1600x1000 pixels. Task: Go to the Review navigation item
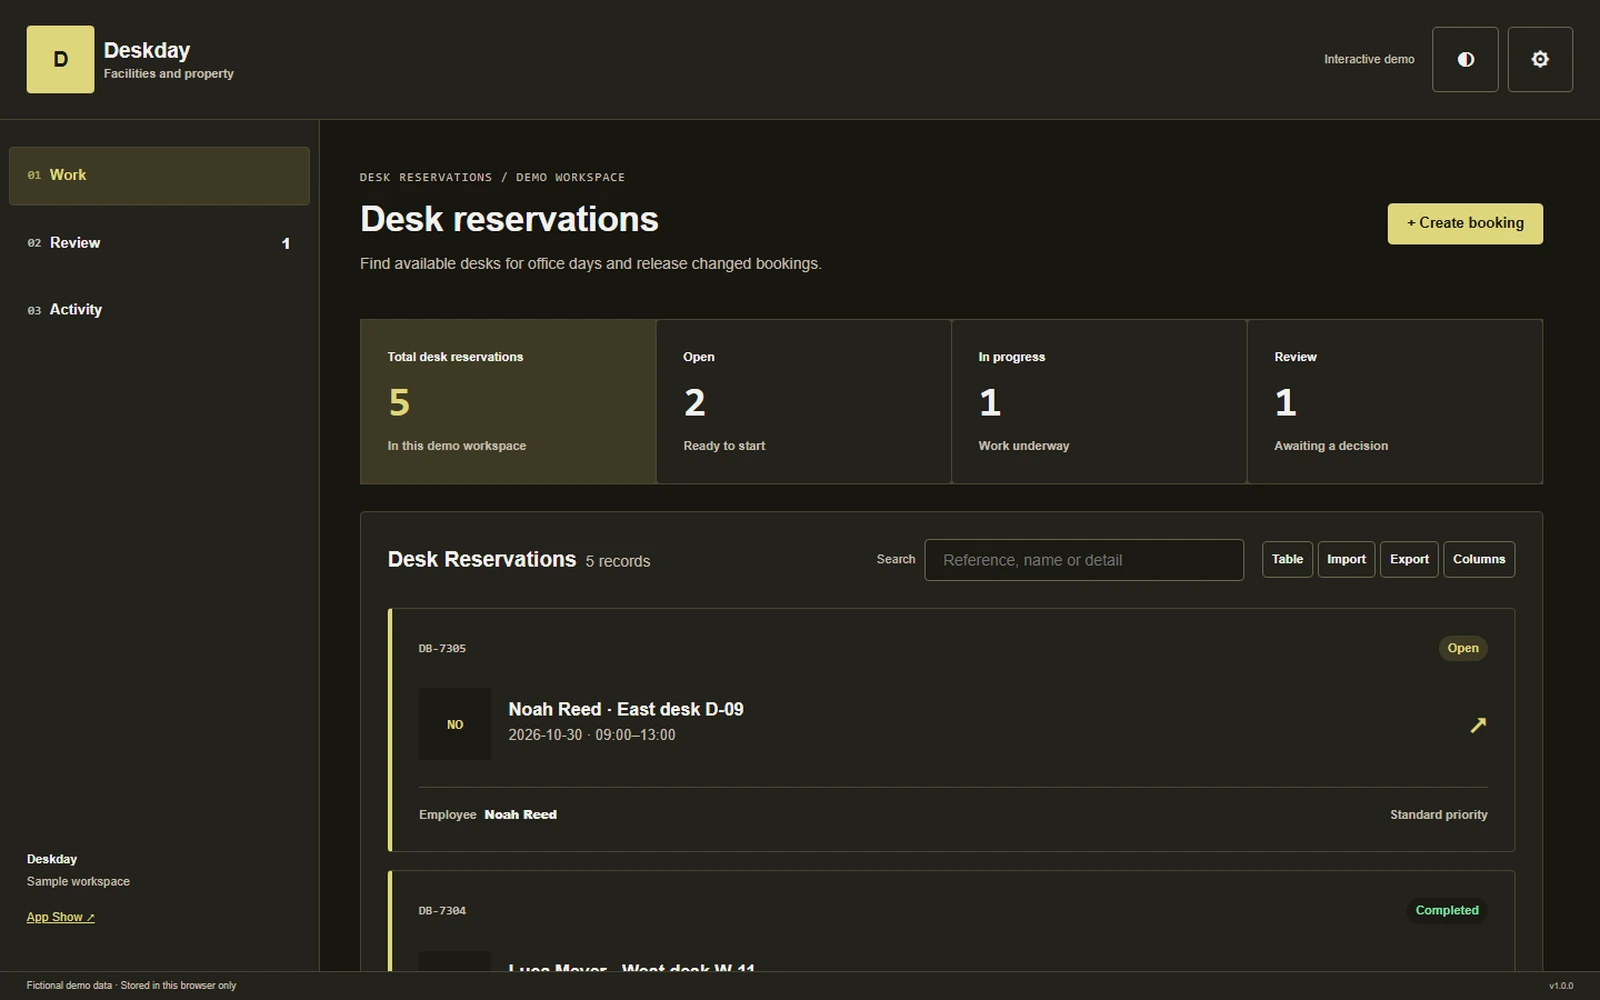coord(159,243)
